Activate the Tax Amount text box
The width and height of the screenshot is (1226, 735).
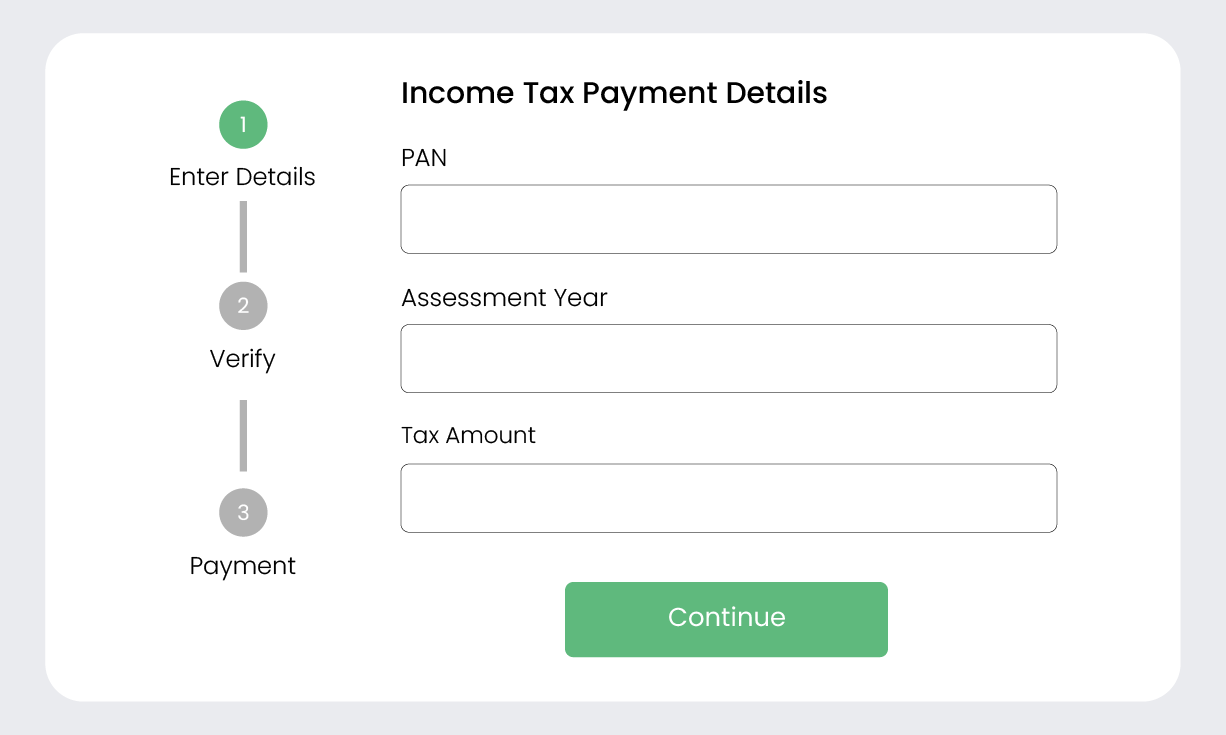(728, 498)
